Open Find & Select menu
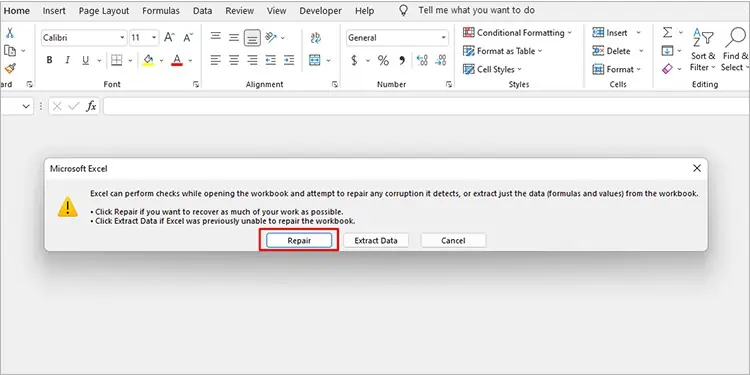Viewport: 750px width, 375px height. (735, 49)
